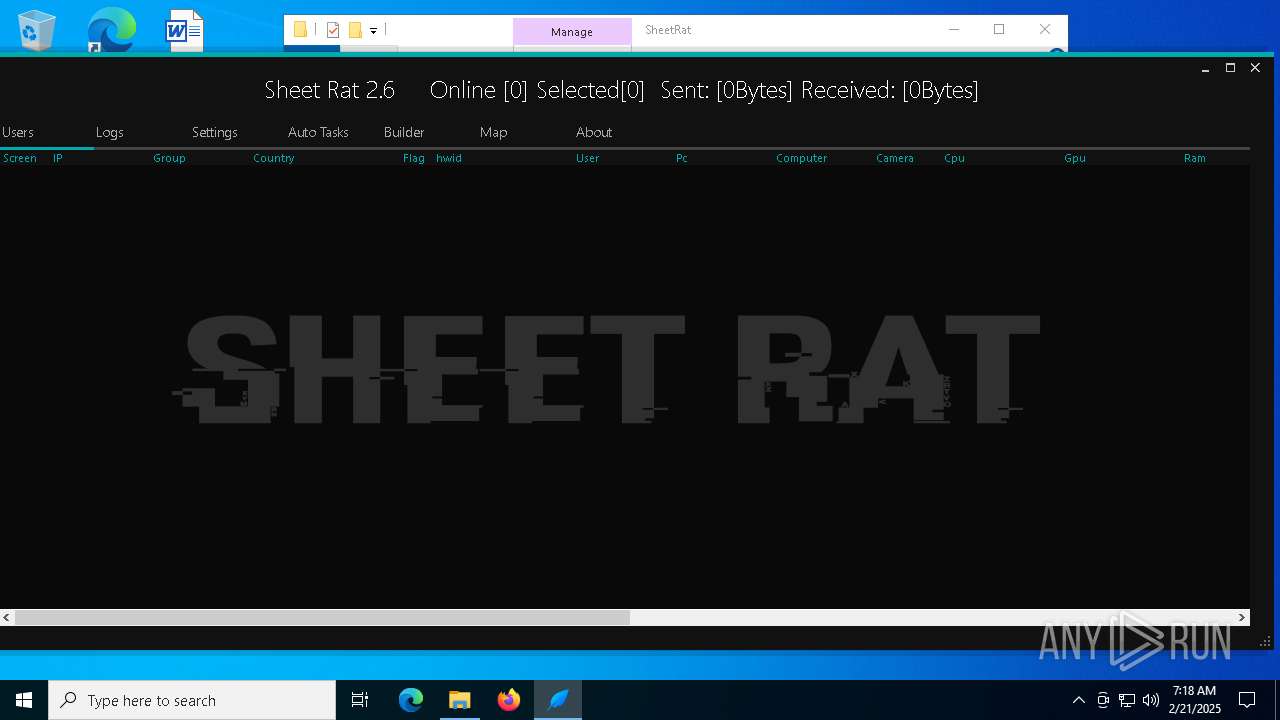Select the Word document on the desktop
Image resolution: width=1280 pixels, height=720 pixels.
point(184,30)
